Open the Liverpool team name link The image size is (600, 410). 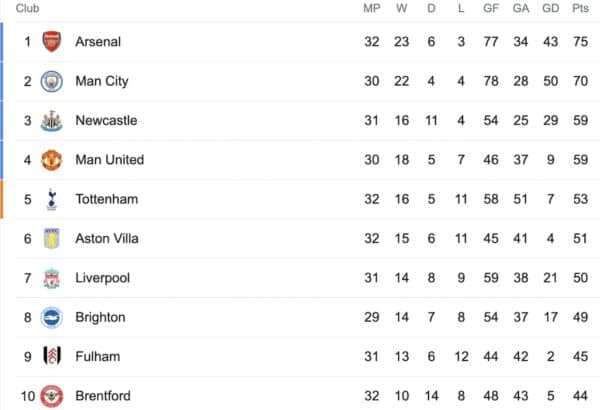point(103,278)
